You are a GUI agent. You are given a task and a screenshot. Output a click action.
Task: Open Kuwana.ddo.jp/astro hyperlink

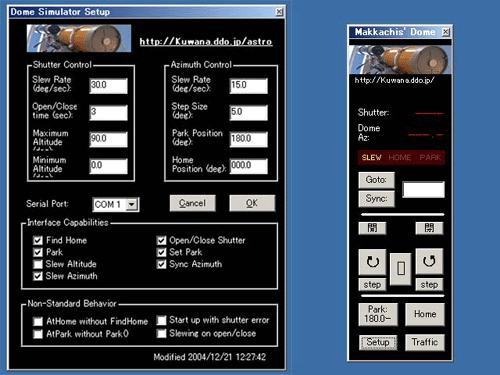click(206, 42)
